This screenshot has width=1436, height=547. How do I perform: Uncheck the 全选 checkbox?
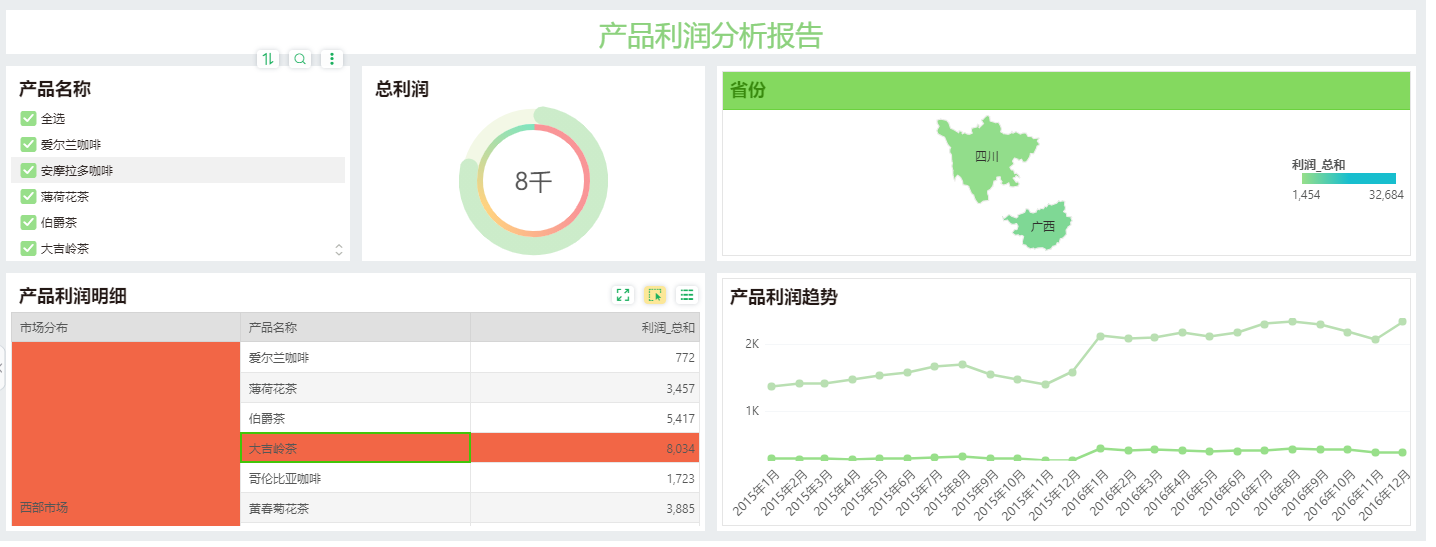tap(28, 119)
